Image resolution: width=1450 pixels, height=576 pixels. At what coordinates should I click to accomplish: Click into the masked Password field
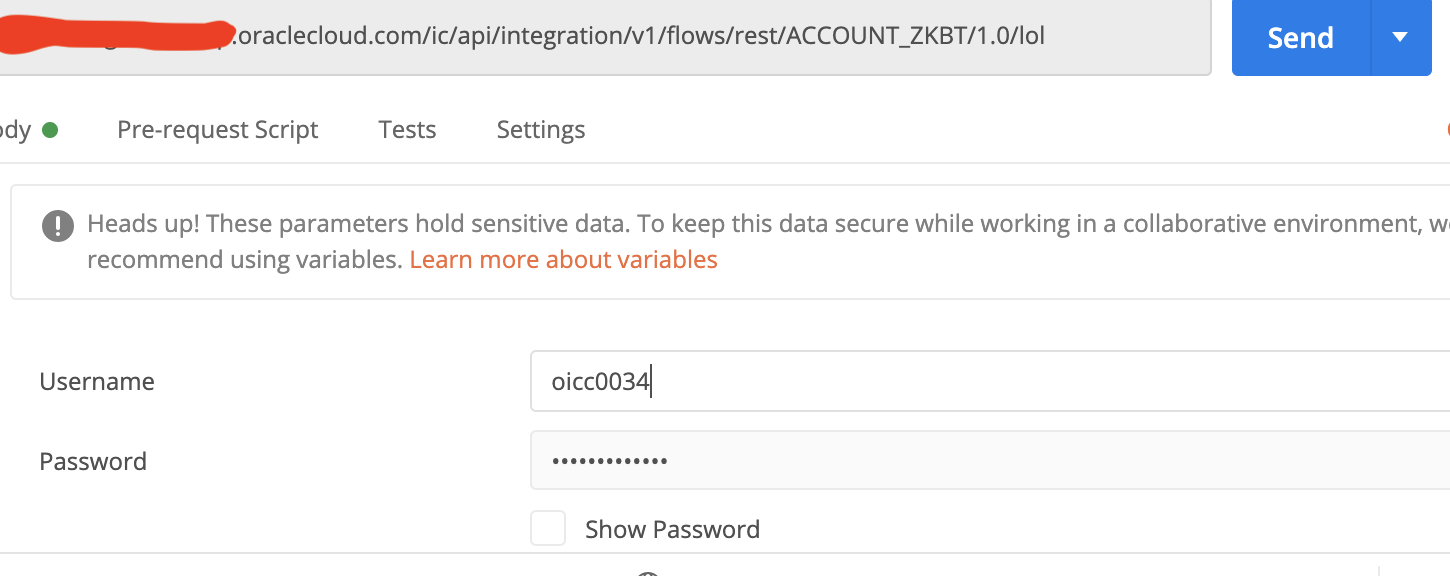pos(900,461)
